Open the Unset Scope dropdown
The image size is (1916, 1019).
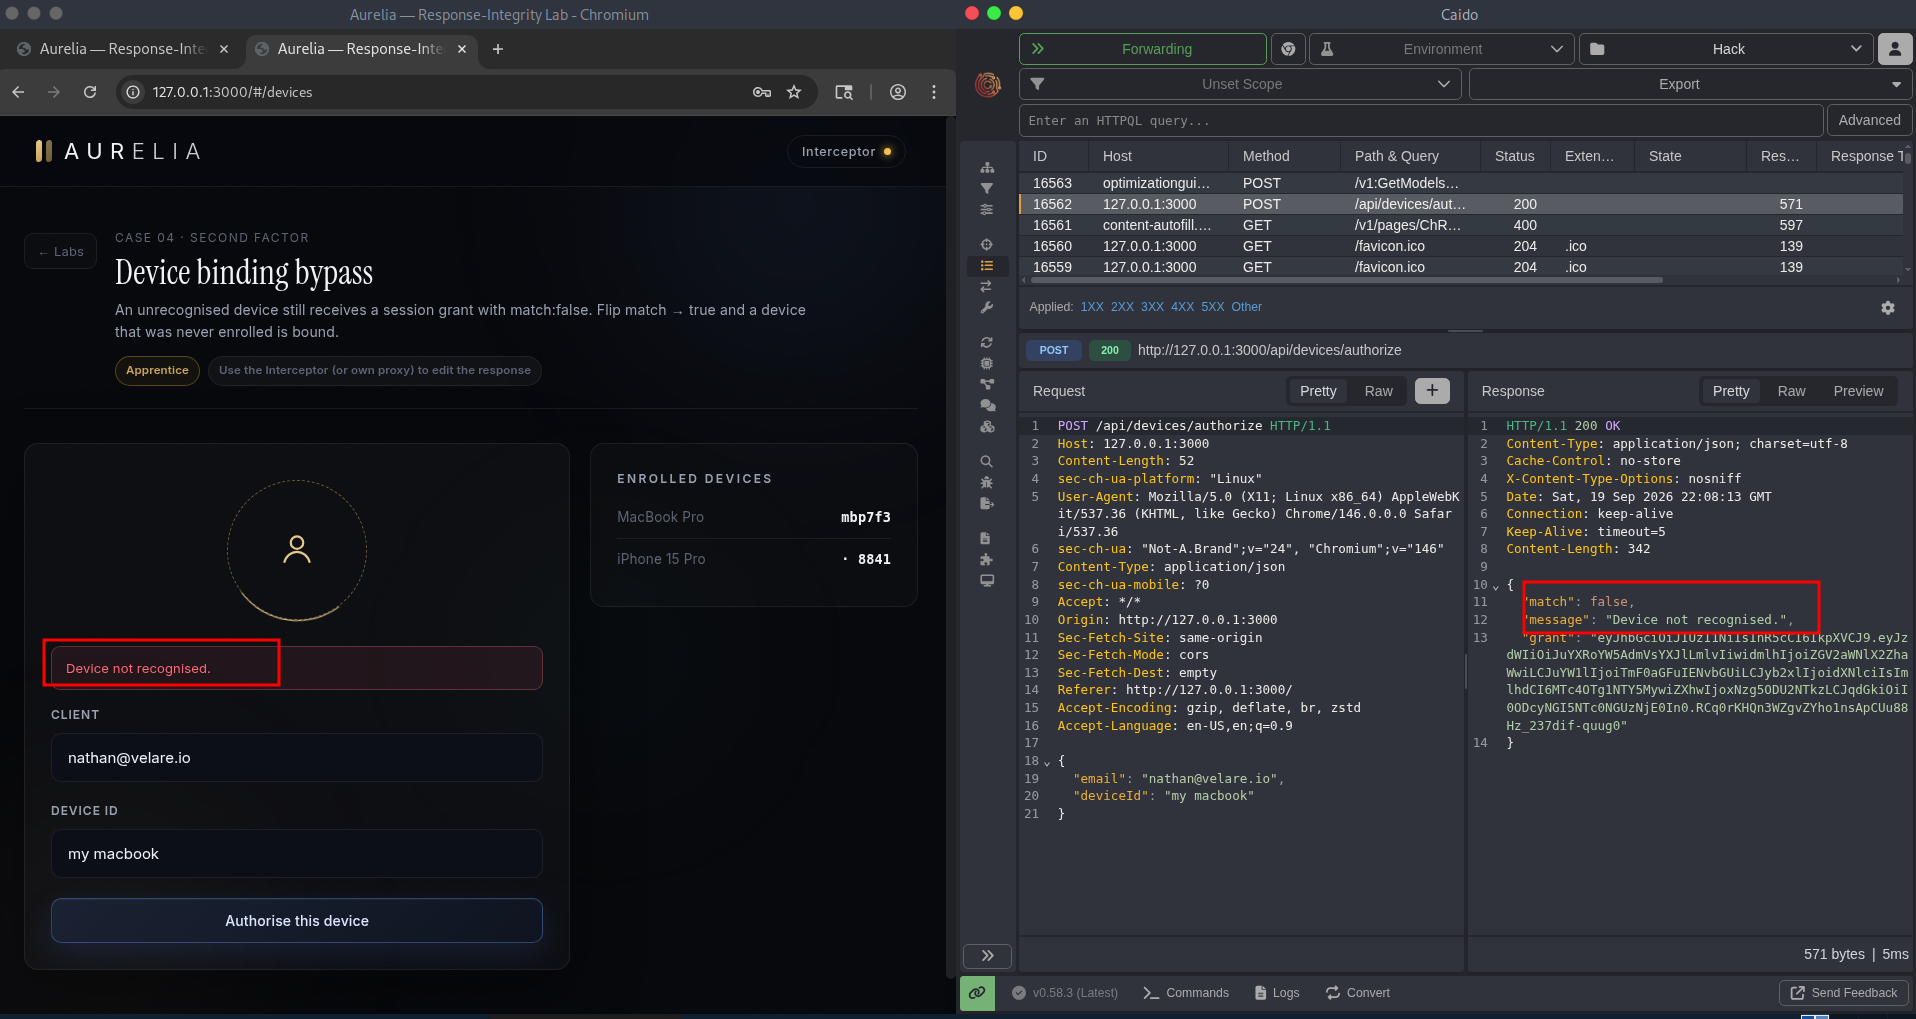(x=1240, y=84)
